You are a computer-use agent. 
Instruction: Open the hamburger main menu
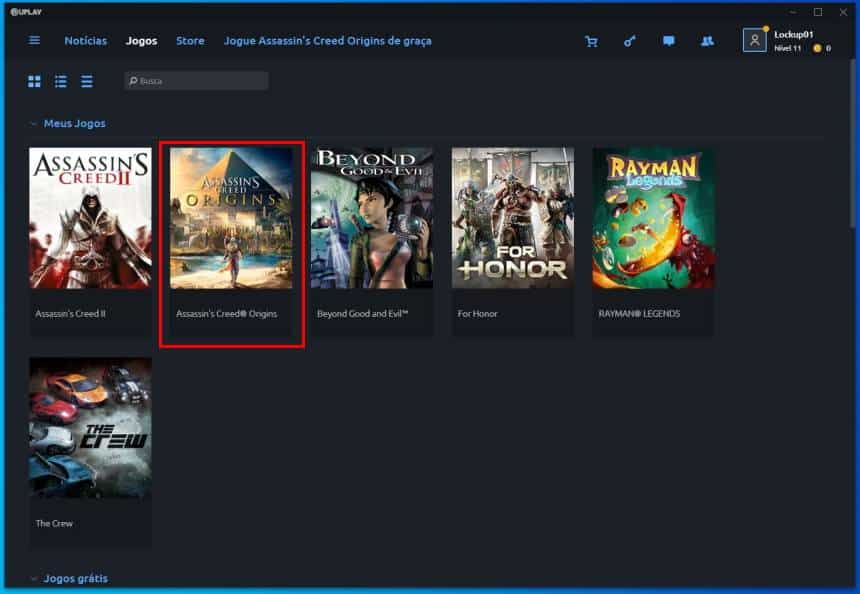tap(34, 41)
